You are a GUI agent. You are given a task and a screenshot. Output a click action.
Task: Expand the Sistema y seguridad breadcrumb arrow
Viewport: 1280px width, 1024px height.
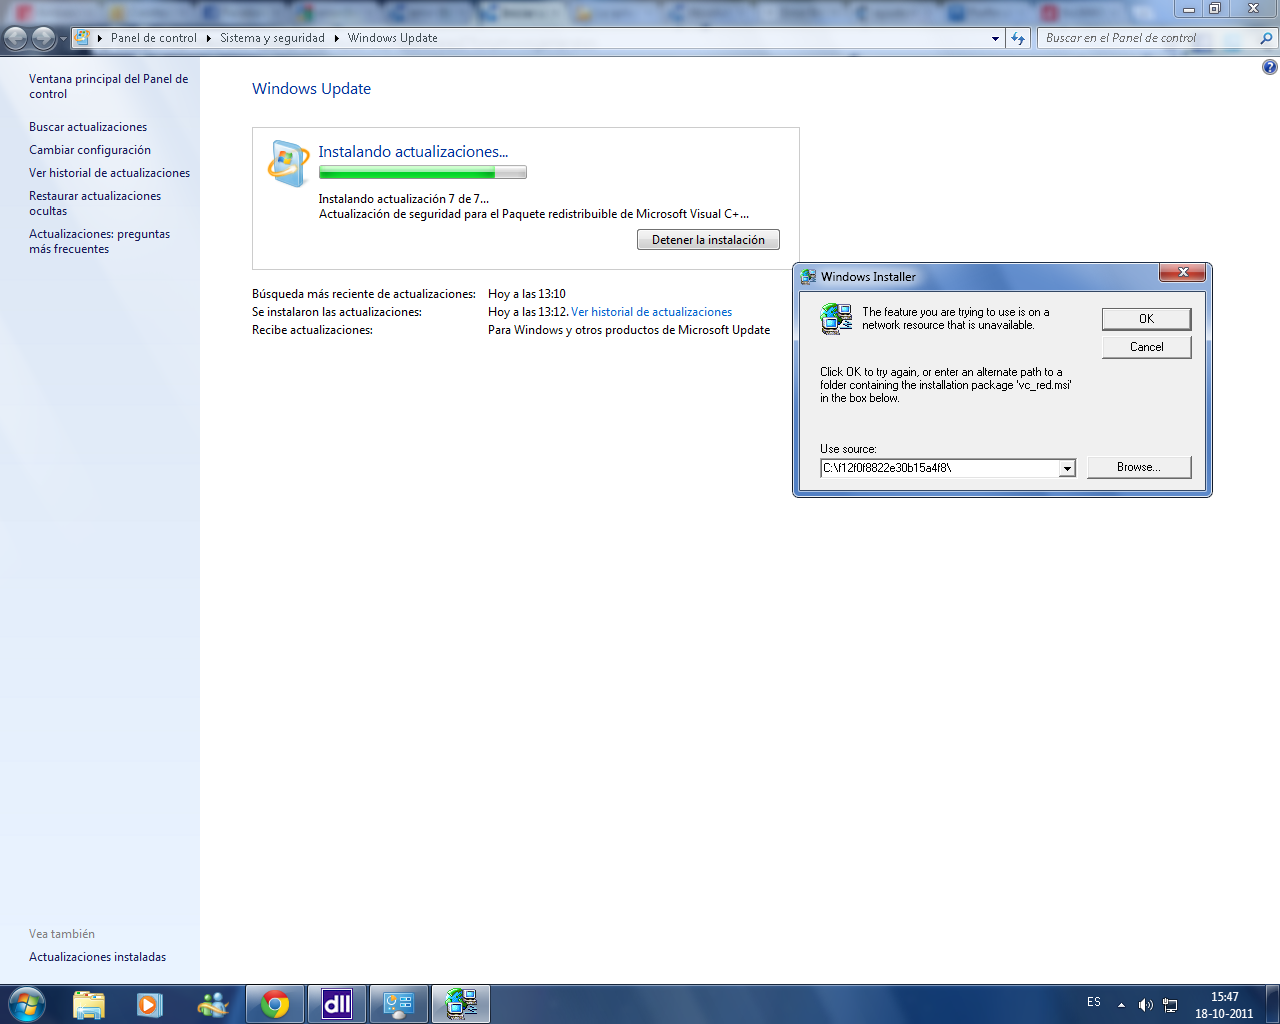coord(336,38)
